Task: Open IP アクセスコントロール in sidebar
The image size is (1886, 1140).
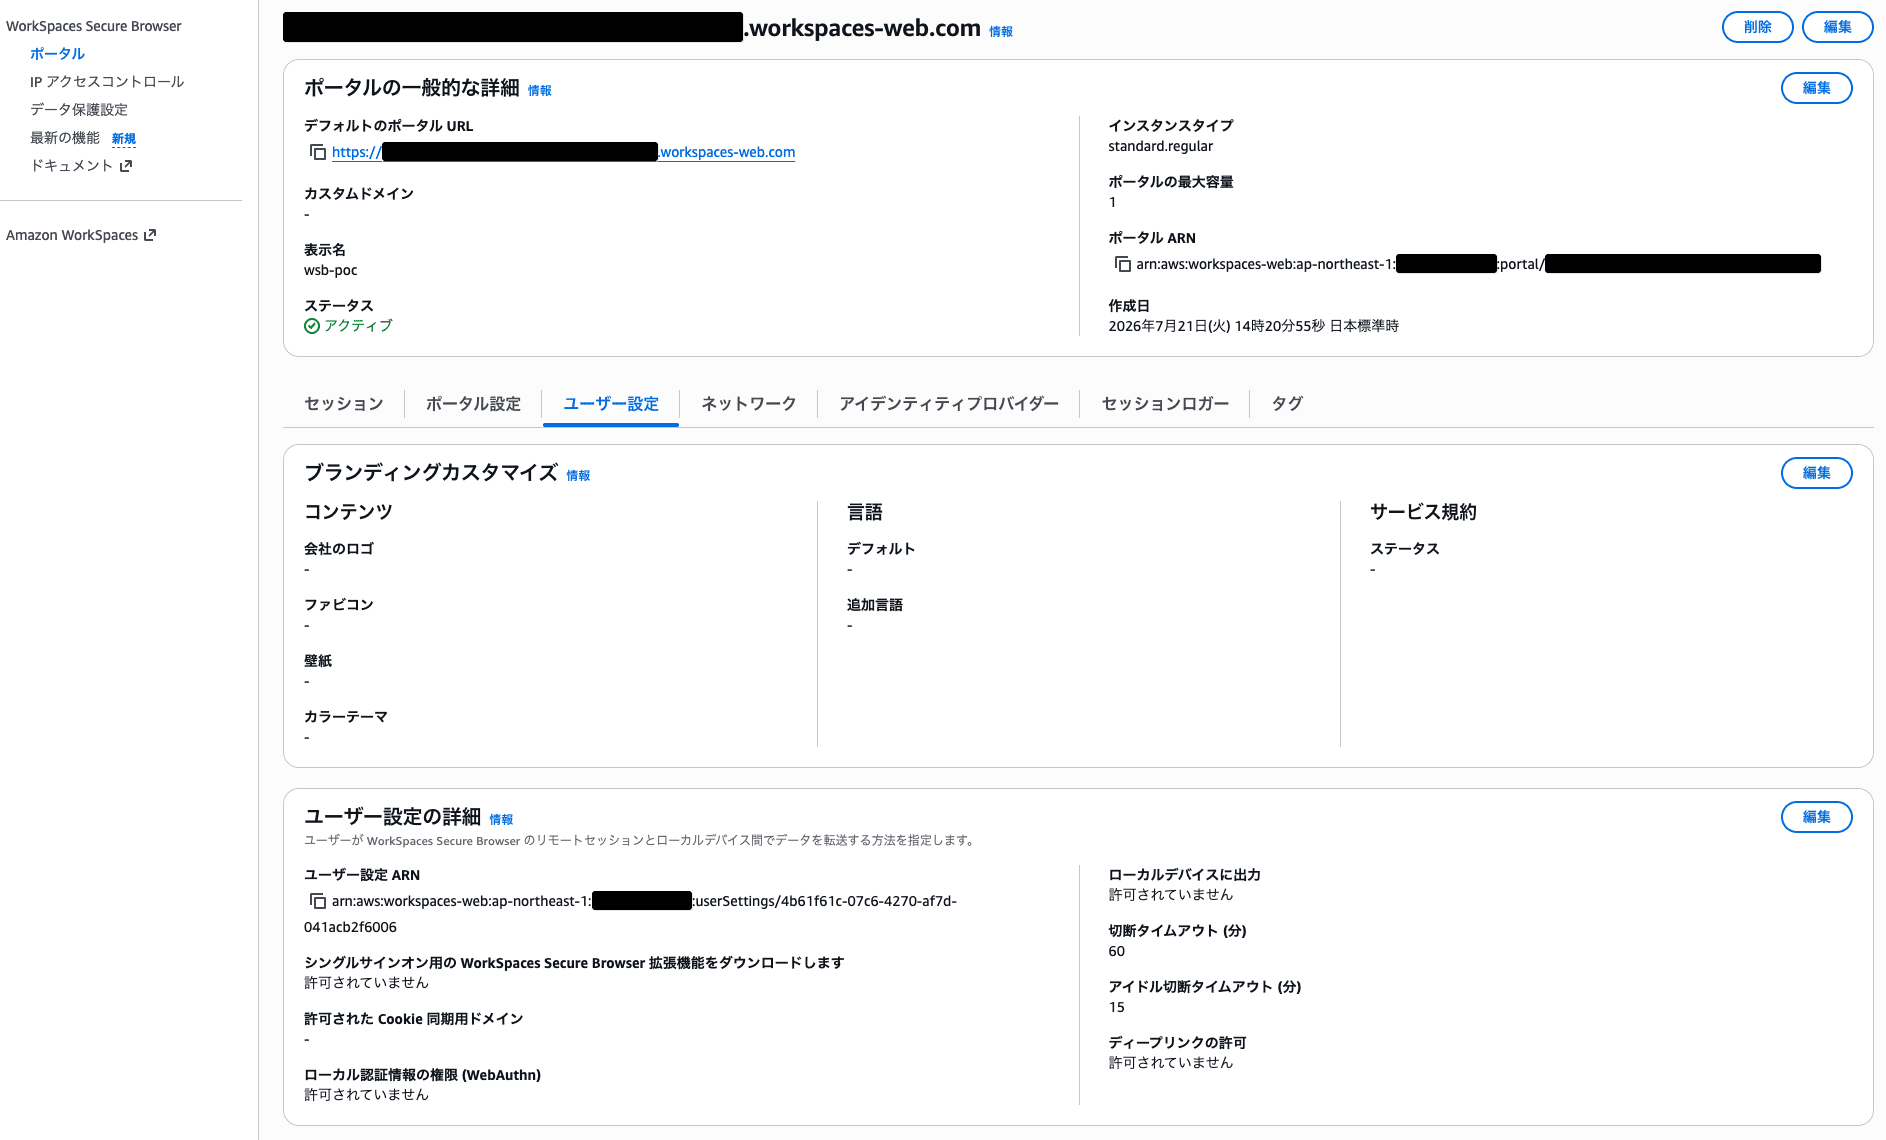Action: pyautogui.click(x=107, y=82)
